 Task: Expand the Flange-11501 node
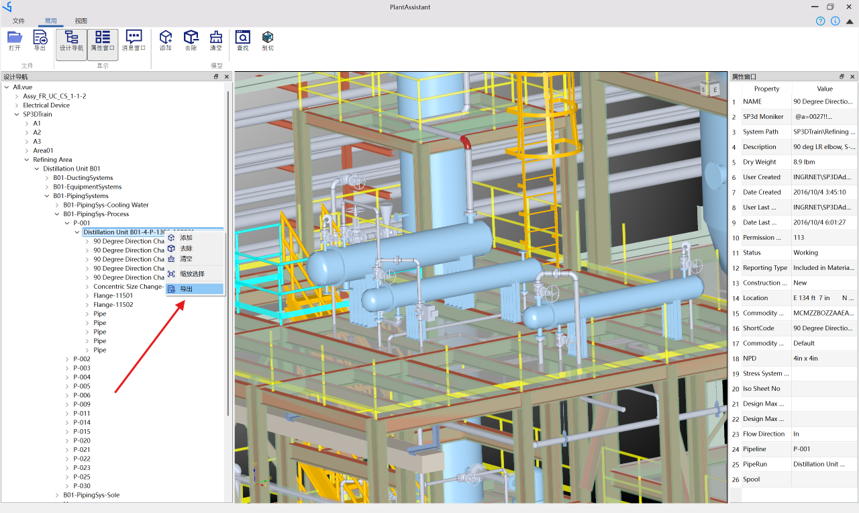point(87,295)
